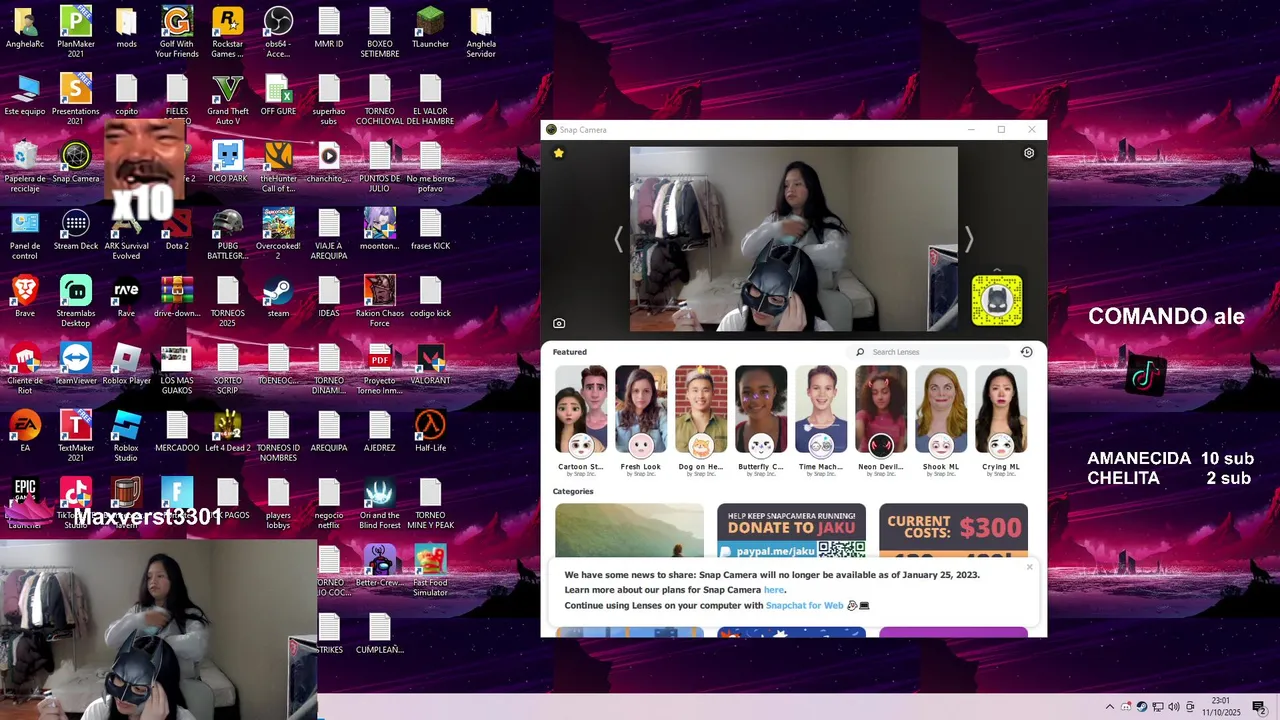Select the Rave desktop icon
The height and width of the screenshot is (720, 1280).
(x=126, y=296)
